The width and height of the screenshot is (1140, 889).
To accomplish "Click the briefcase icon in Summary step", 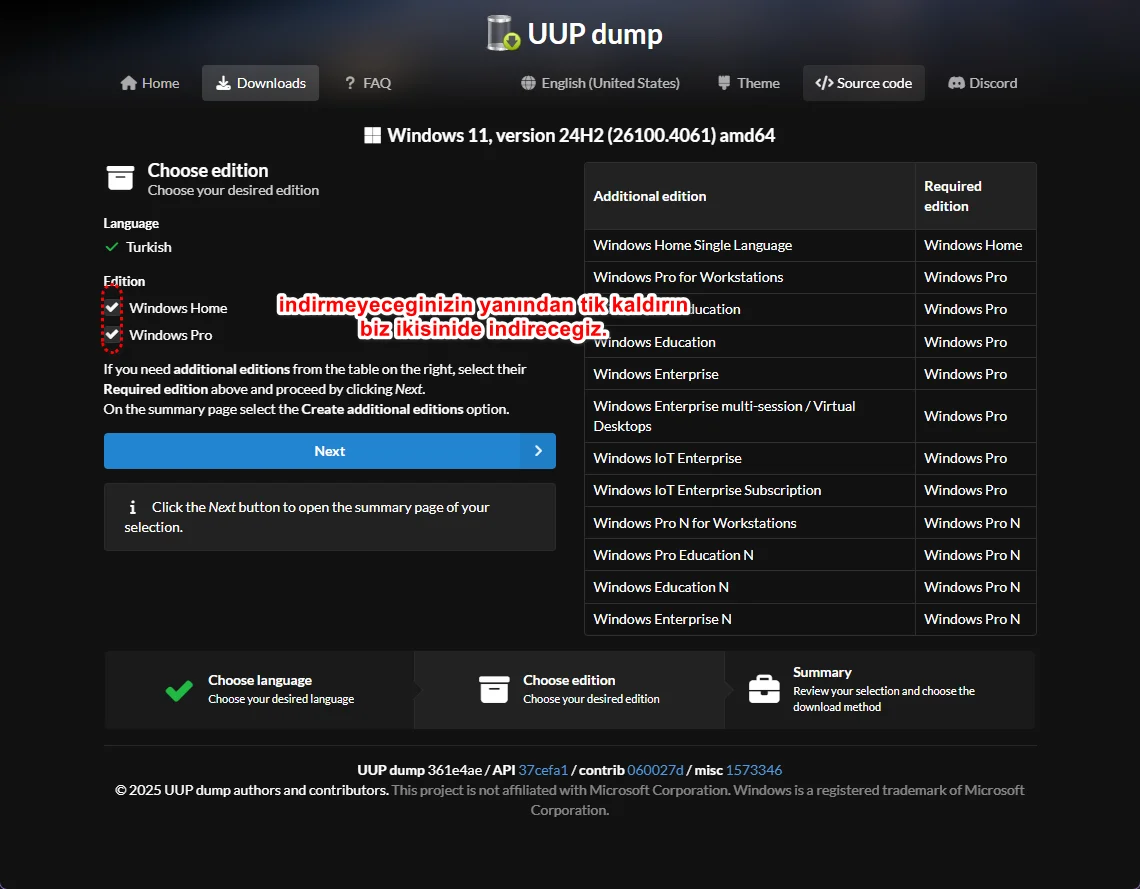I will (764, 689).
